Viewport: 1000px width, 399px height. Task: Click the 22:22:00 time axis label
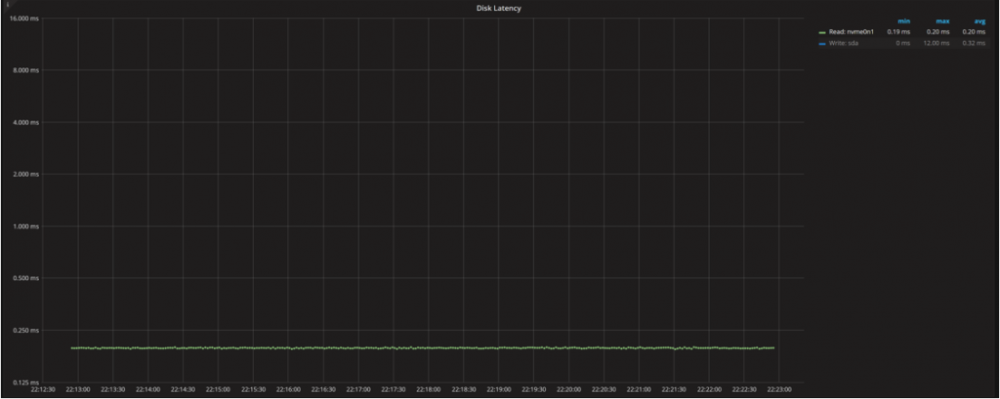709,389
